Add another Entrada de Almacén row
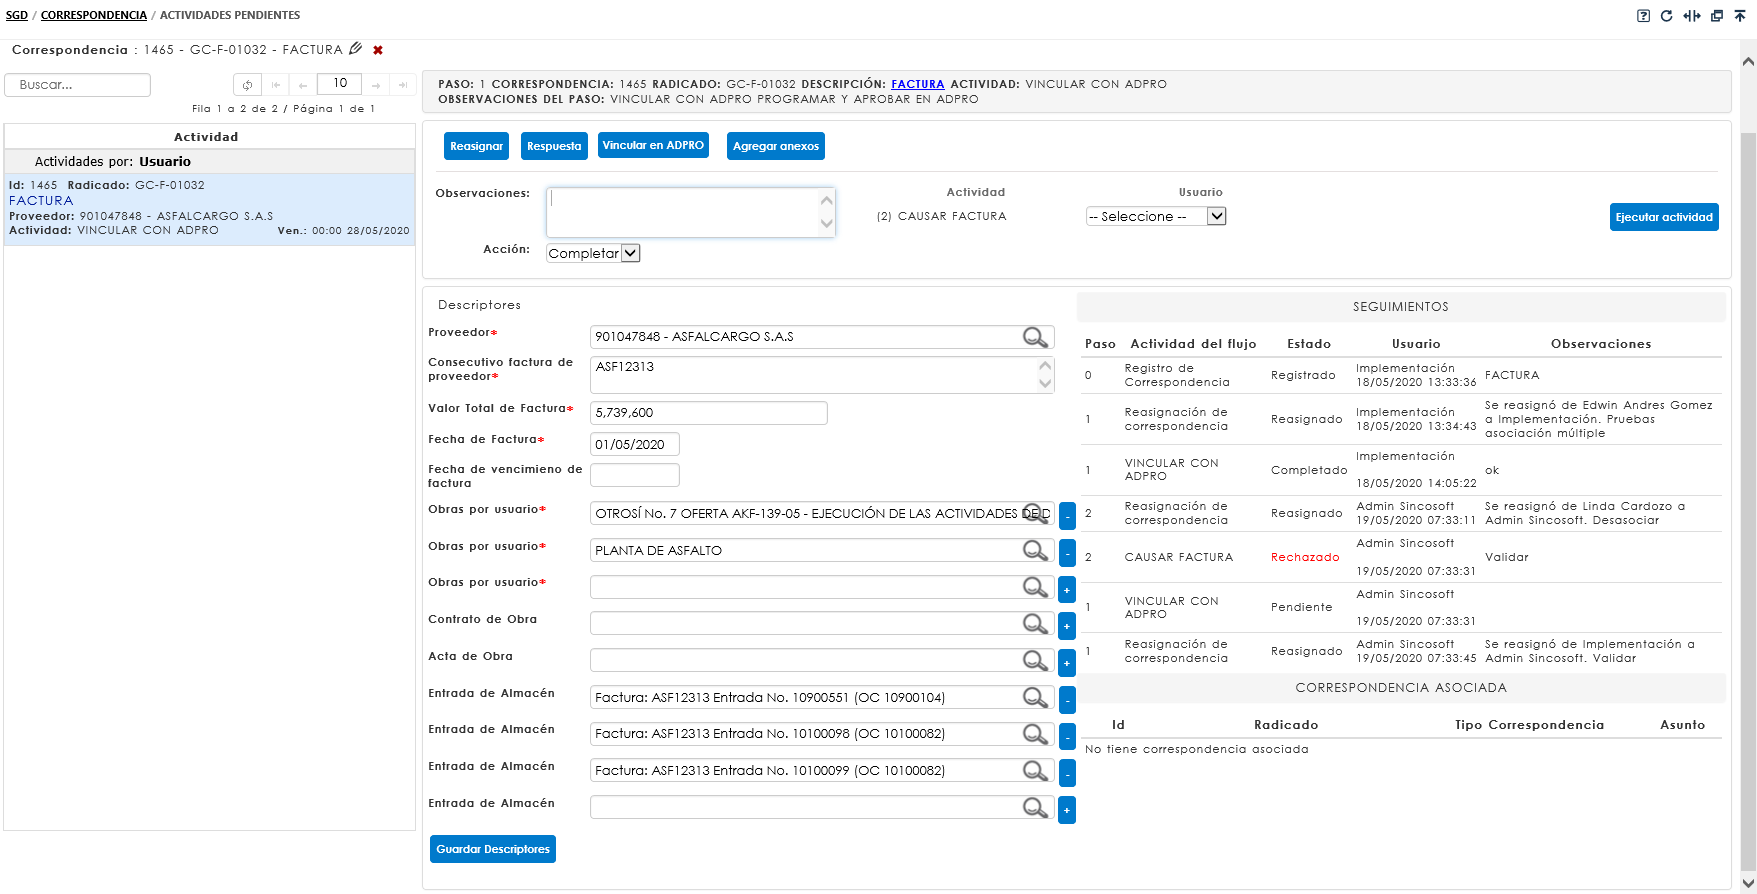The height and width of the screenshot is (894, 1757). click(1067, 809)
